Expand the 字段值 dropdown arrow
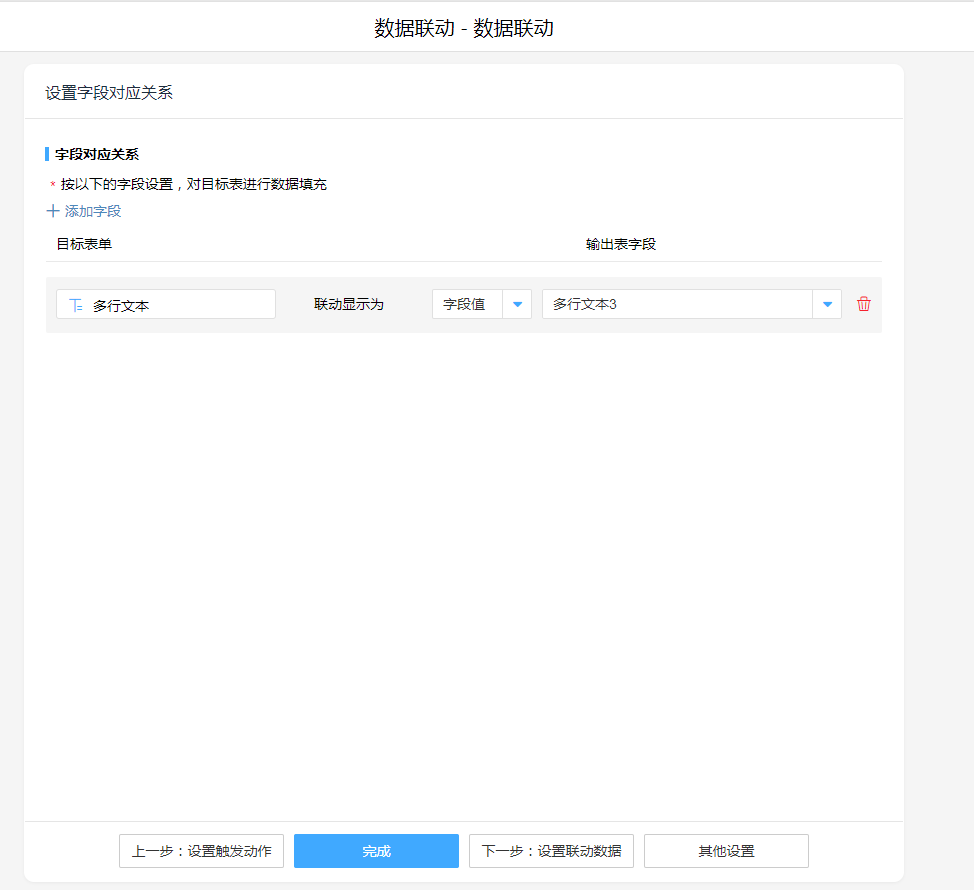Screen dimensions: 974x890 tap(517, 304)
